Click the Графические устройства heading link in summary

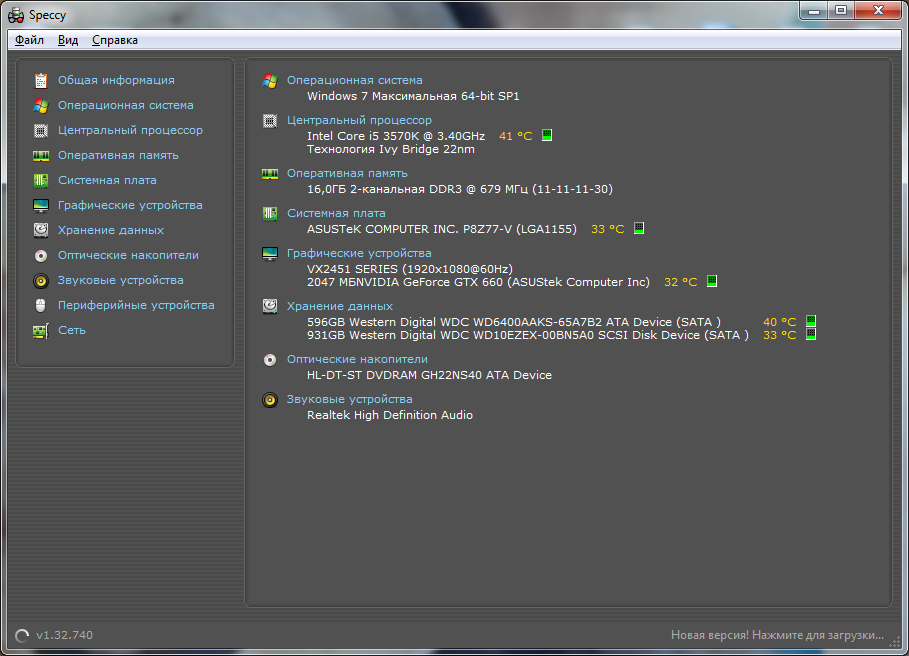(x=359, y=253)
